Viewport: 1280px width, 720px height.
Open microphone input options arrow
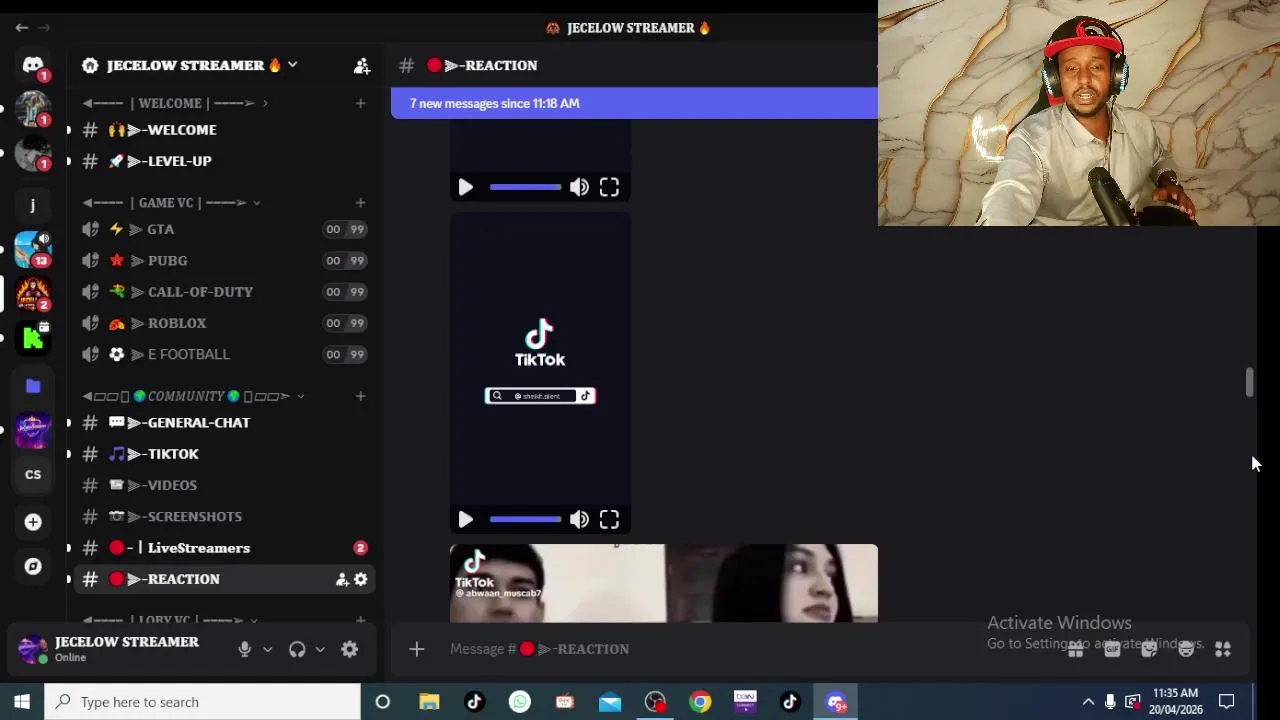pos(267,650)
